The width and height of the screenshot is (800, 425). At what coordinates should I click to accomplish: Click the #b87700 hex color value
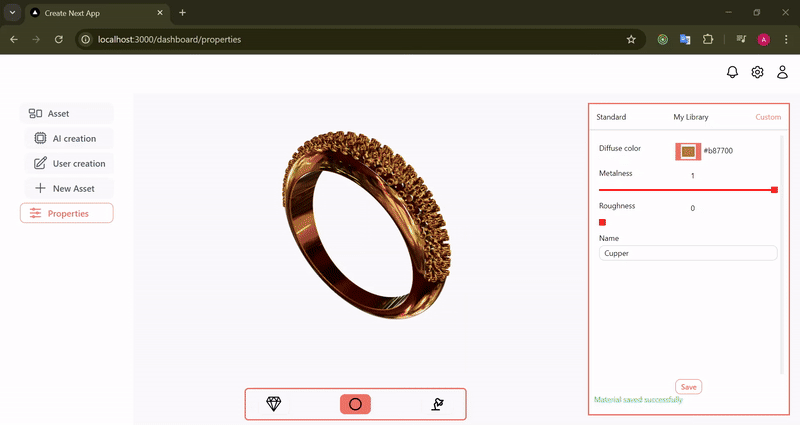[718, 151]
